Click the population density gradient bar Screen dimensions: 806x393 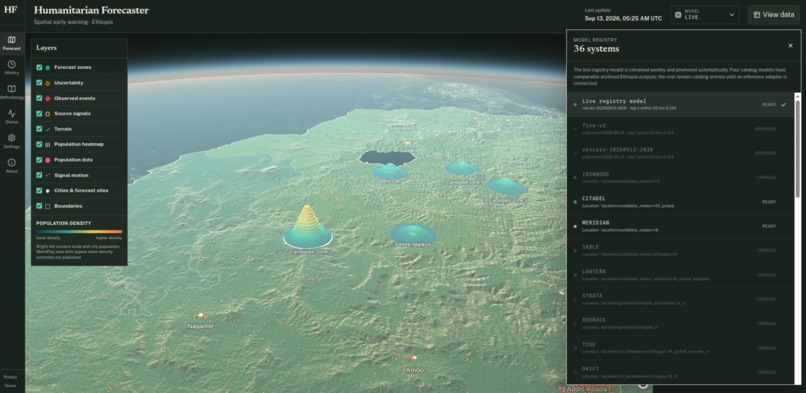(79, 232)
